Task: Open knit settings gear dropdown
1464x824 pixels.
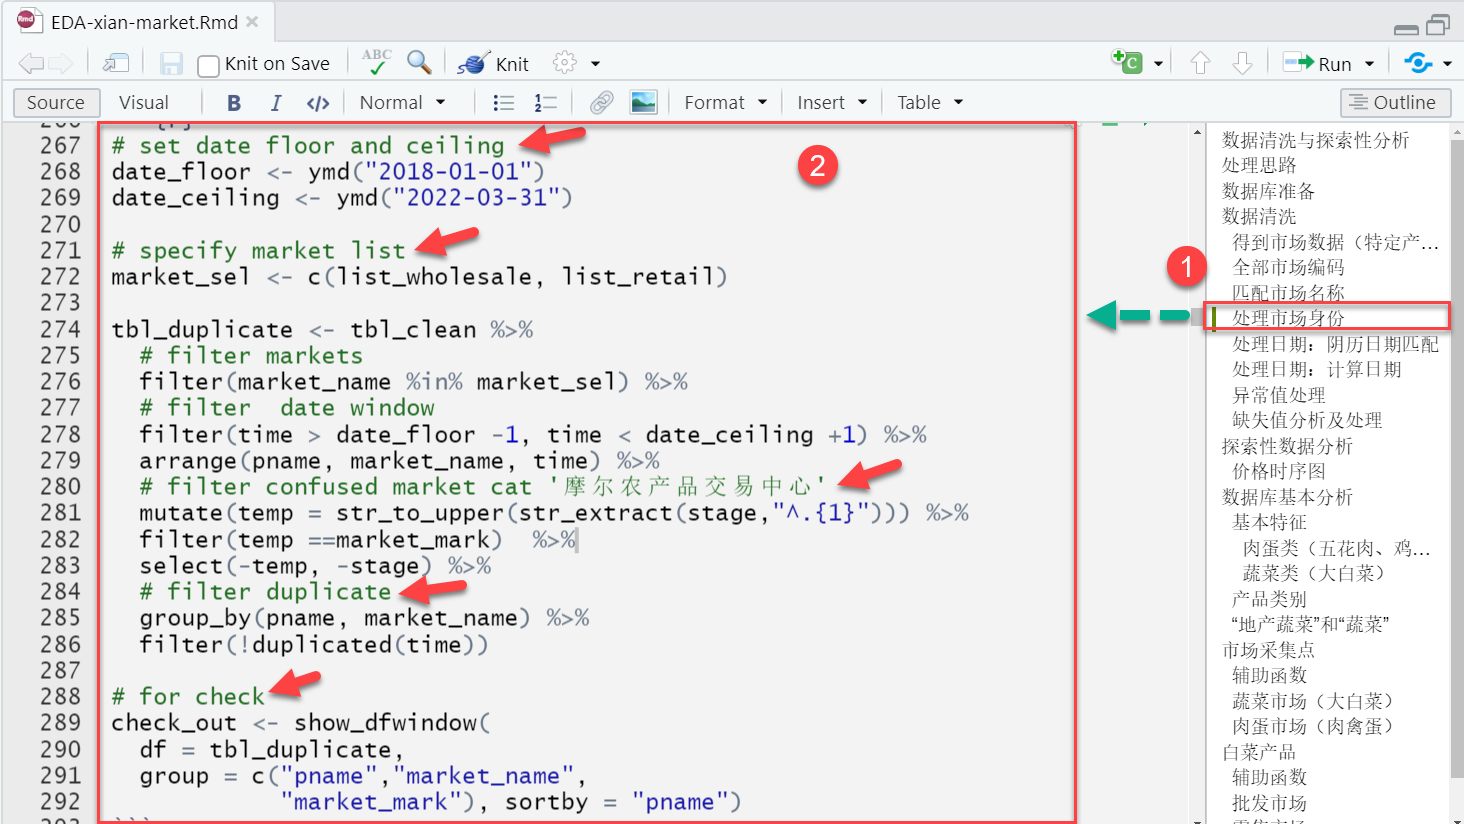Action: 576,64
